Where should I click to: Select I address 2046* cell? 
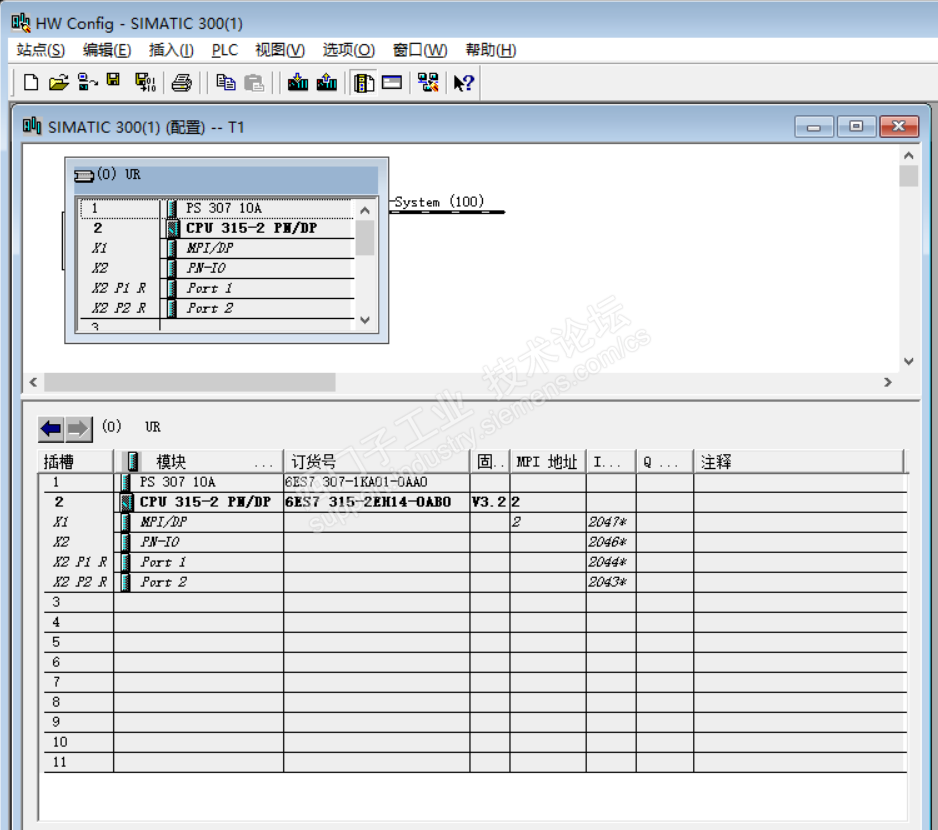click(x=611, y=542)
